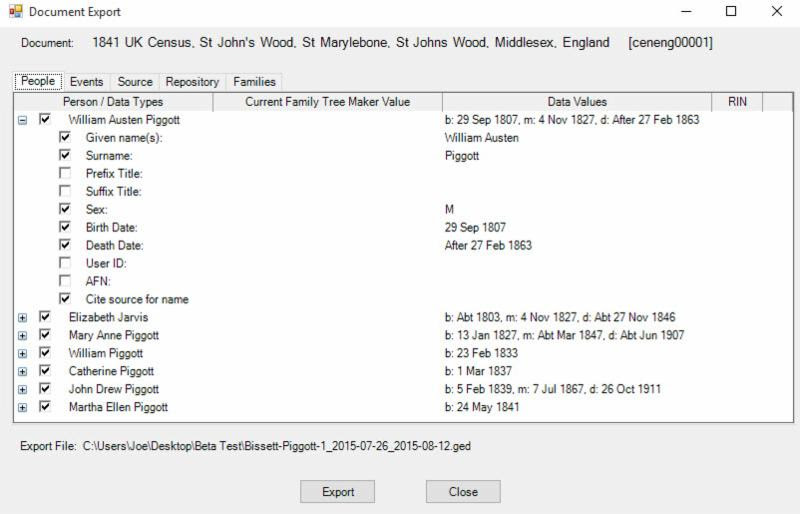Expand the Catherine Piggott node

[22, 372]
